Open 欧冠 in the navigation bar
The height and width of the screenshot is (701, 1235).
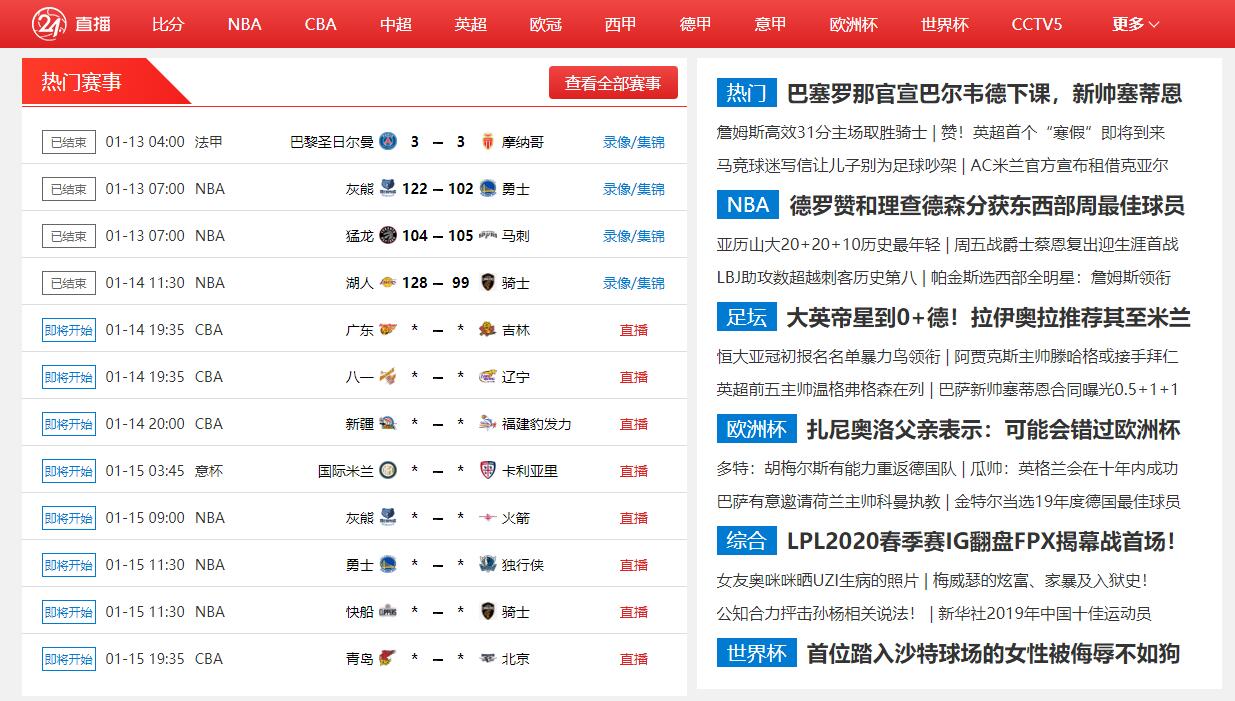(x=546, y=24)
